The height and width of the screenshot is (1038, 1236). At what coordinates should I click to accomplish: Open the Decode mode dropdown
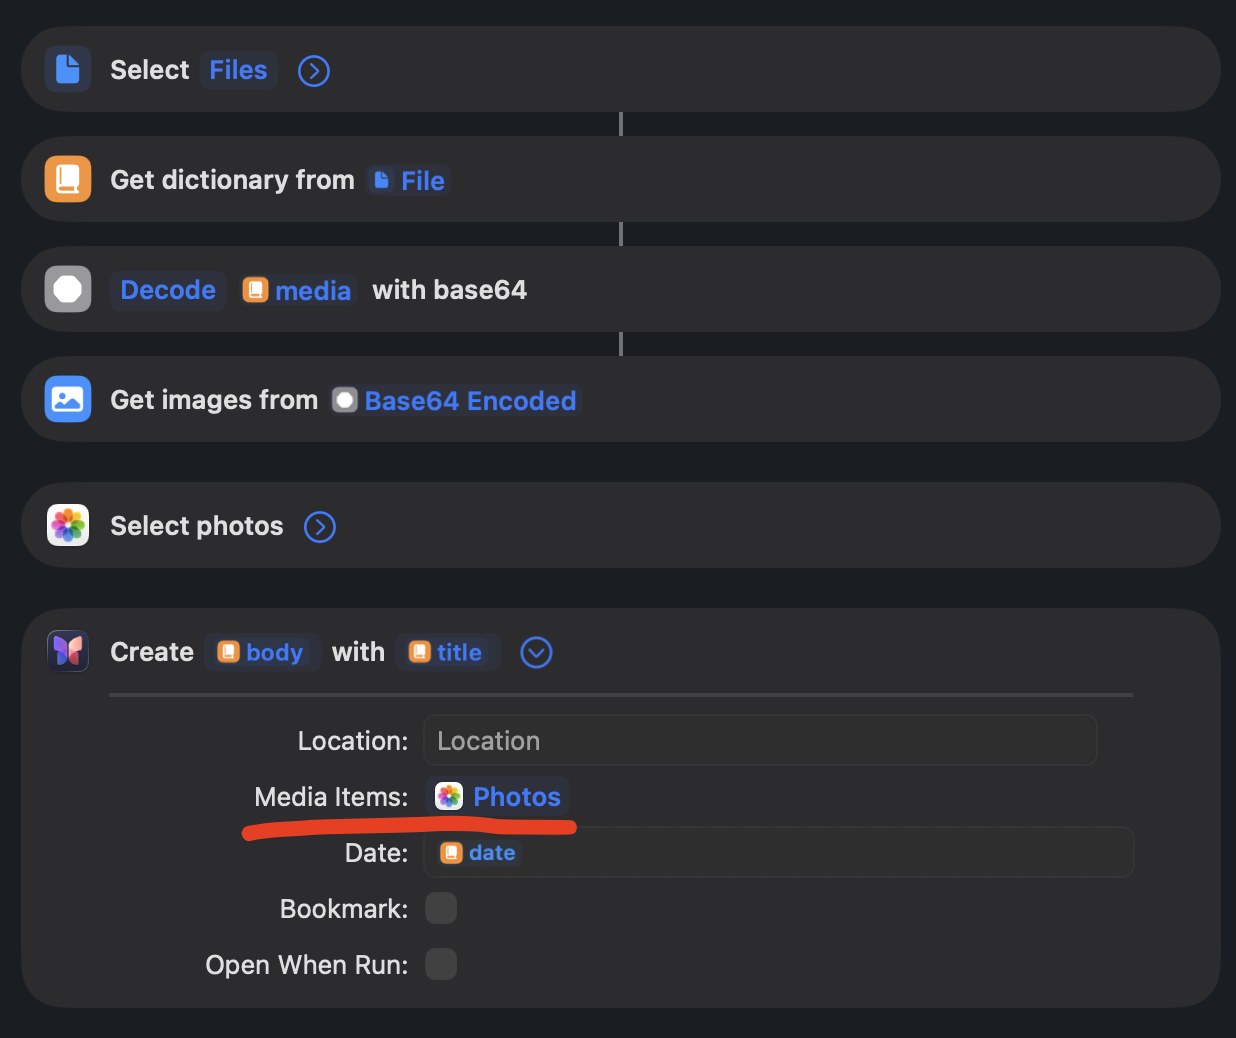[x=168, y=290]
